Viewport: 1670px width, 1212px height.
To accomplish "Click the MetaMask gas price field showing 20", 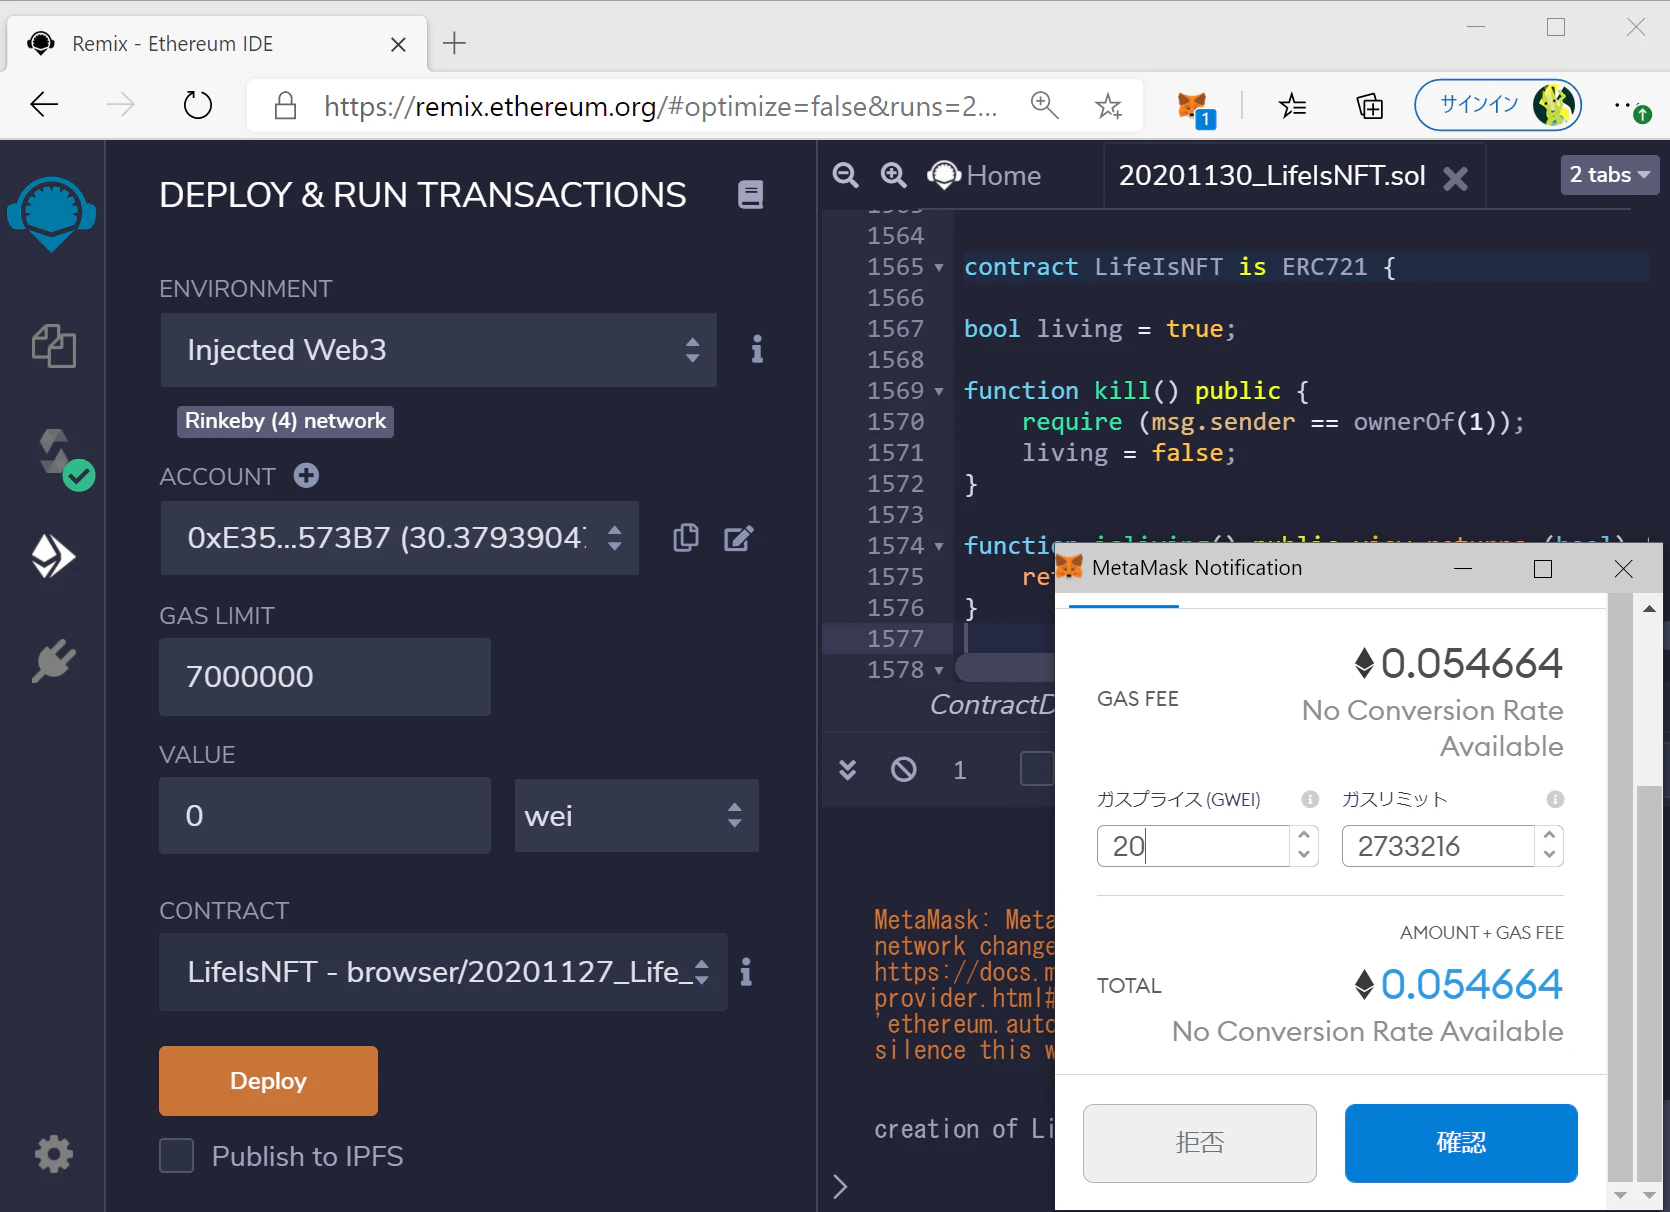I will (x=1193, y=846).
